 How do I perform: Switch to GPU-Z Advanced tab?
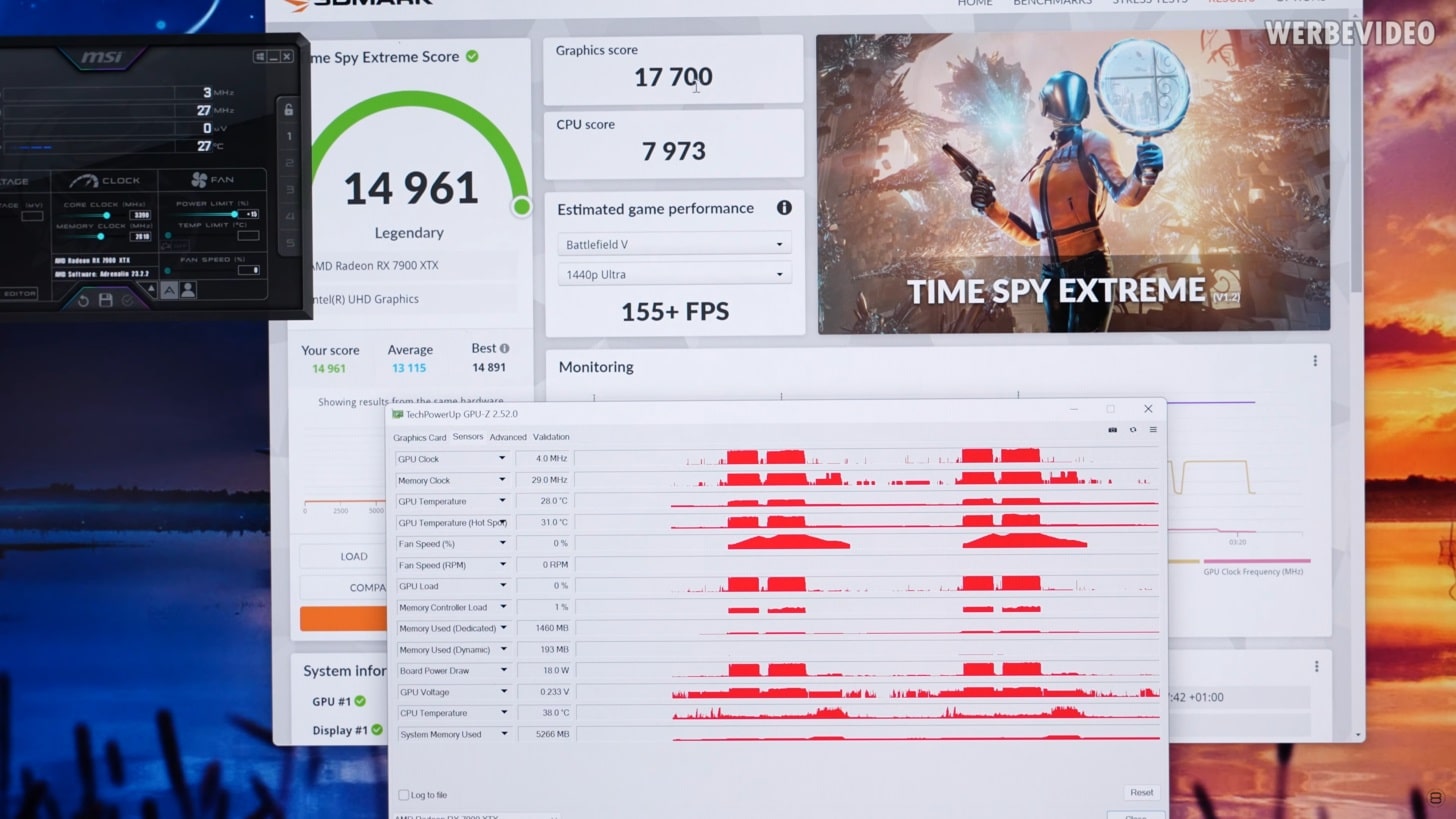tap(508, 437)
